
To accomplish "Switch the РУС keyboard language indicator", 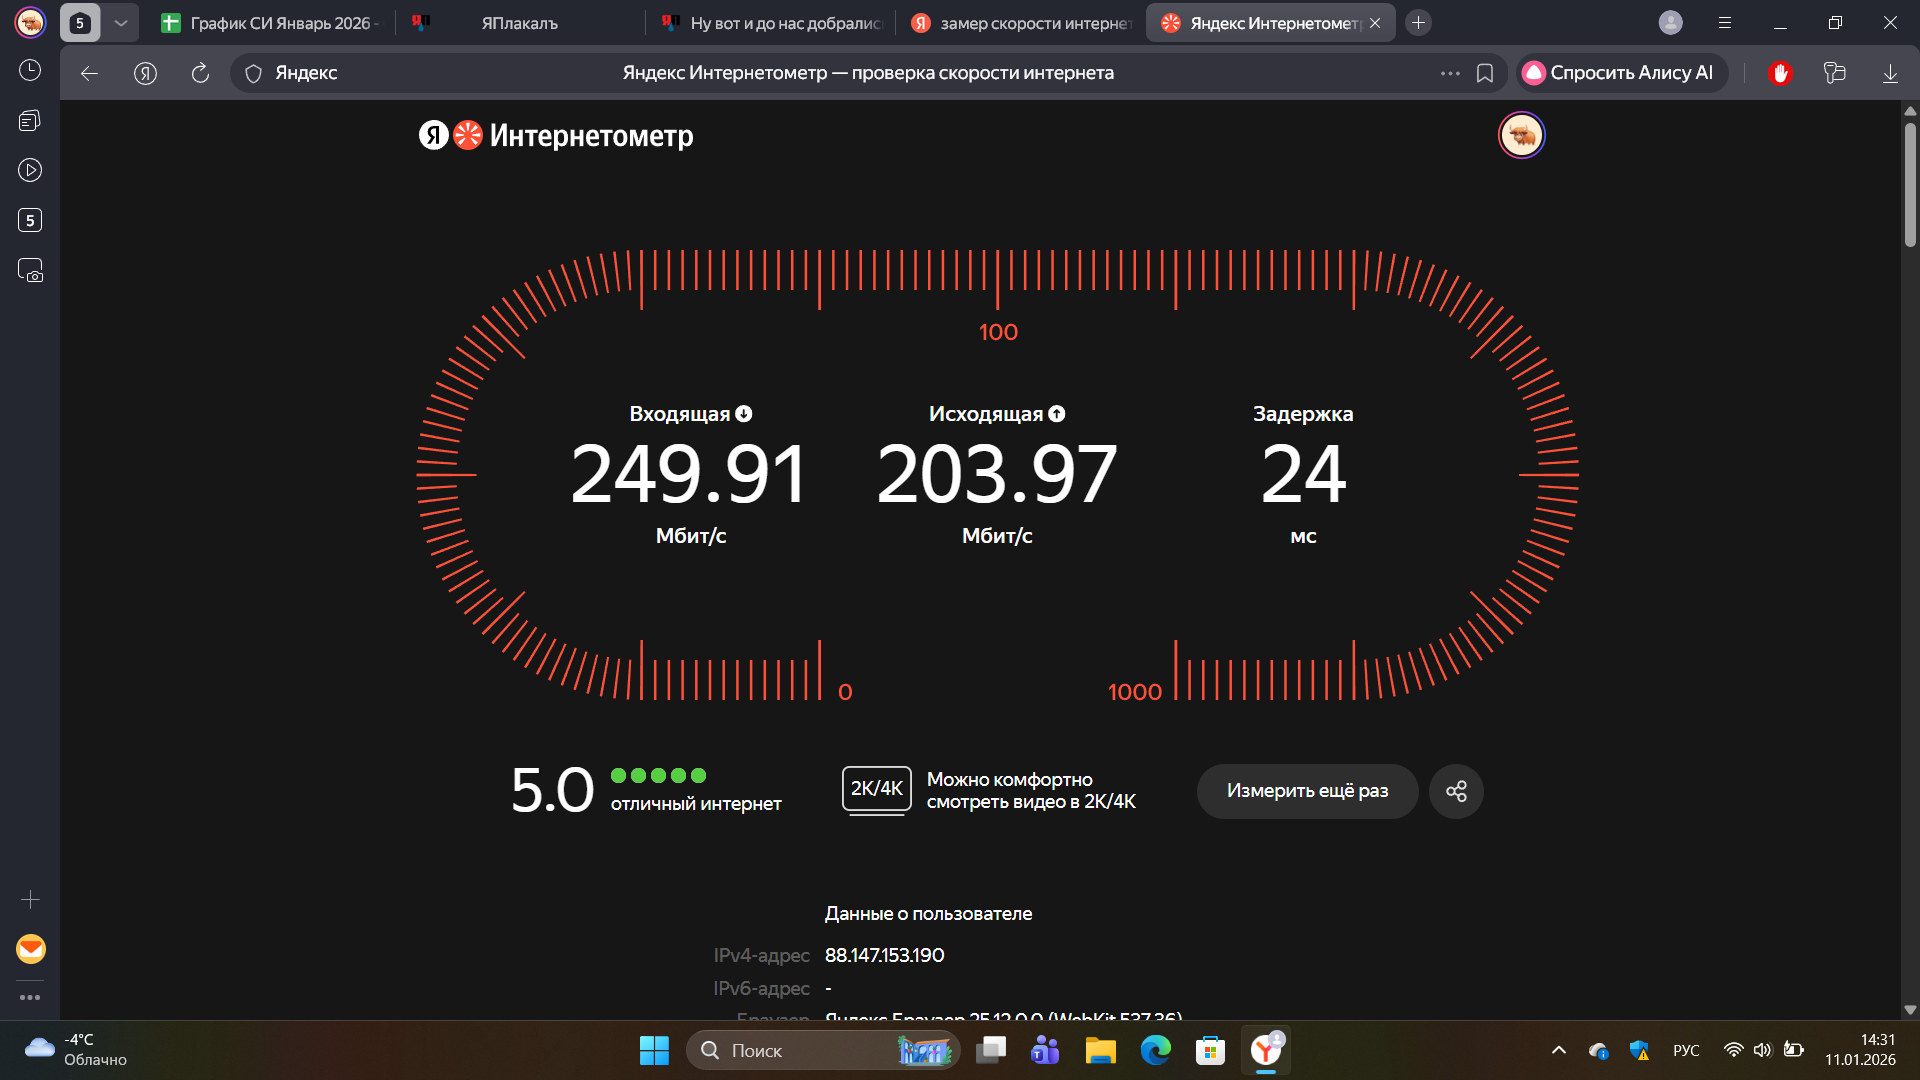I will (1686, 1050).
